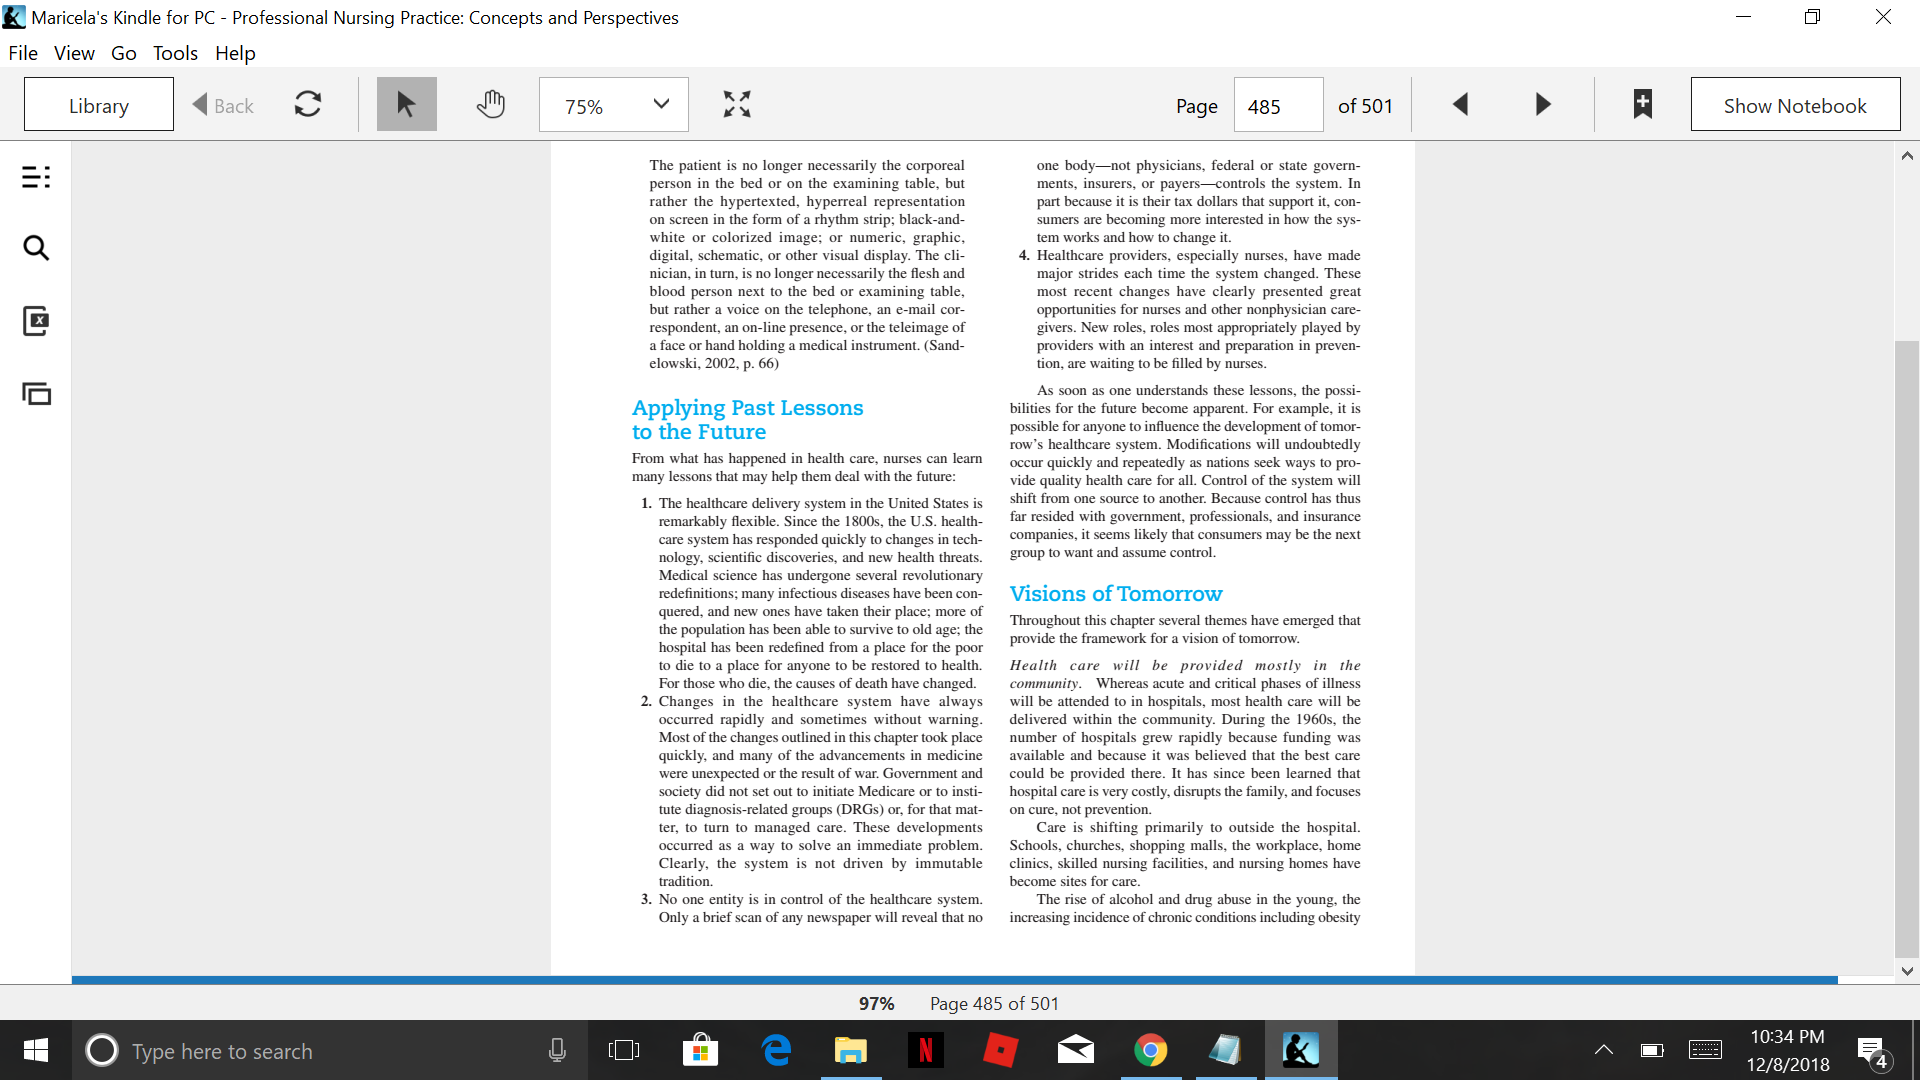
Task: Open the 75% zoom dropdown
Action: click(x=614, y=104)
